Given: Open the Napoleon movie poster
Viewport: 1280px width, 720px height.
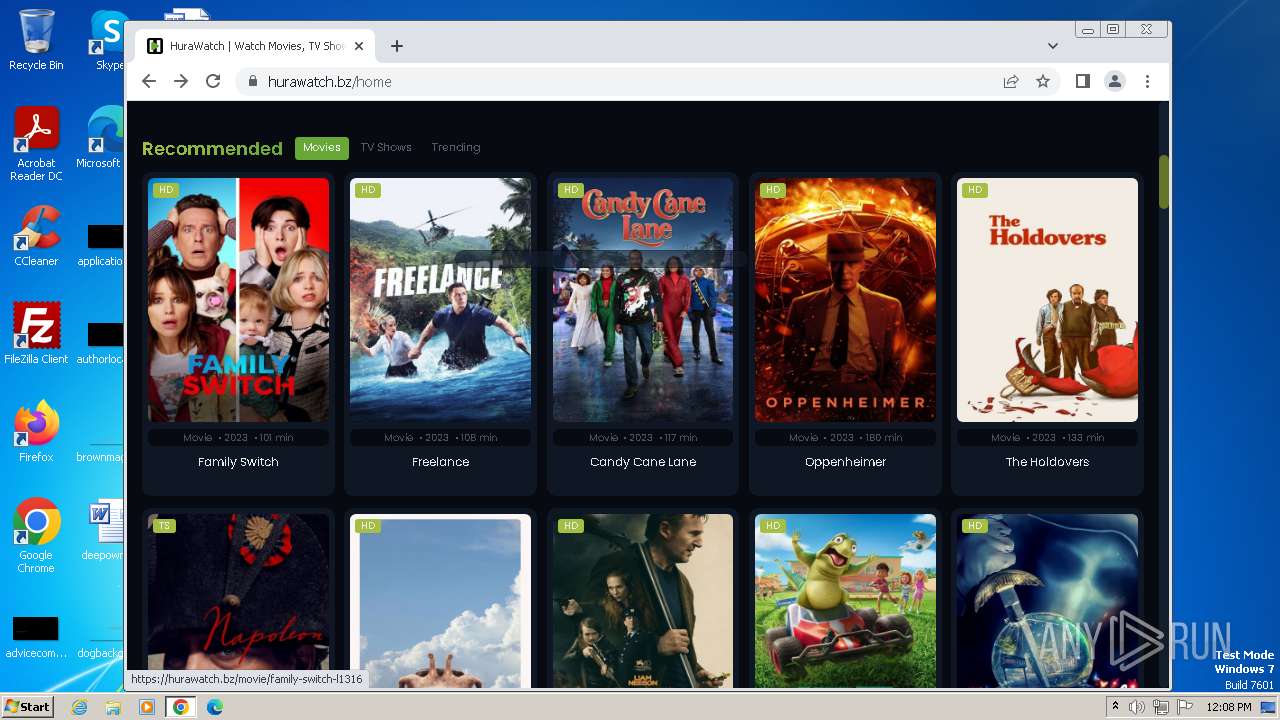Looking at the screenshot, I should pyautogui.click(x=238, y=600).
